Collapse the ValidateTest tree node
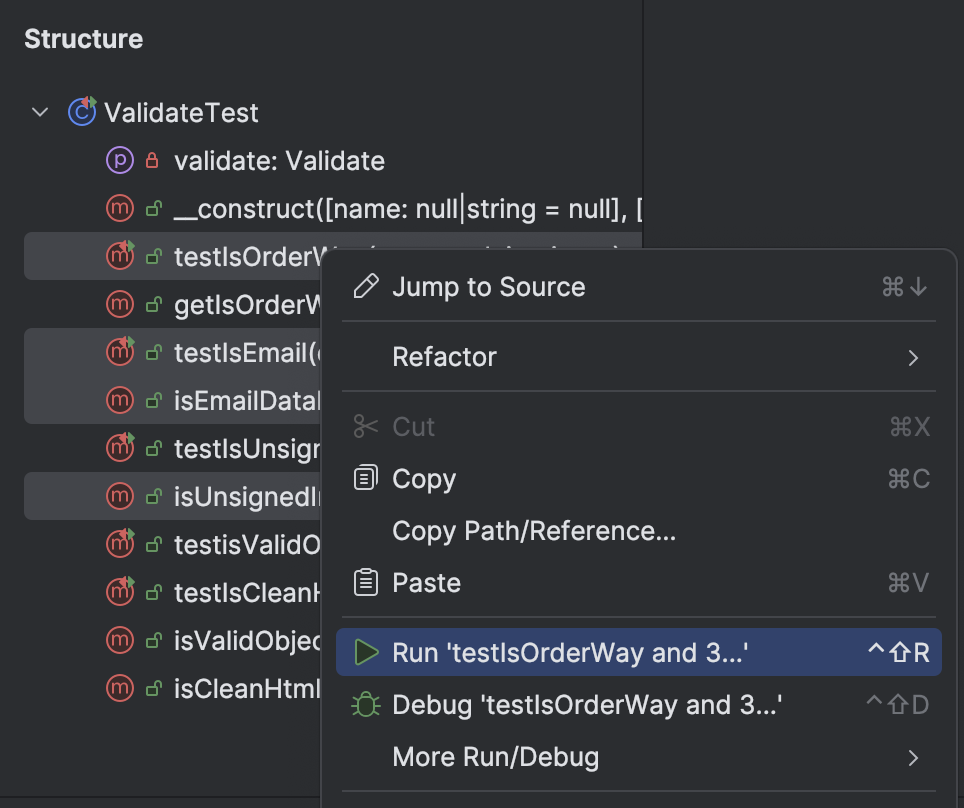The height and width of the screenshot is (808, 964). coord(40,112)
